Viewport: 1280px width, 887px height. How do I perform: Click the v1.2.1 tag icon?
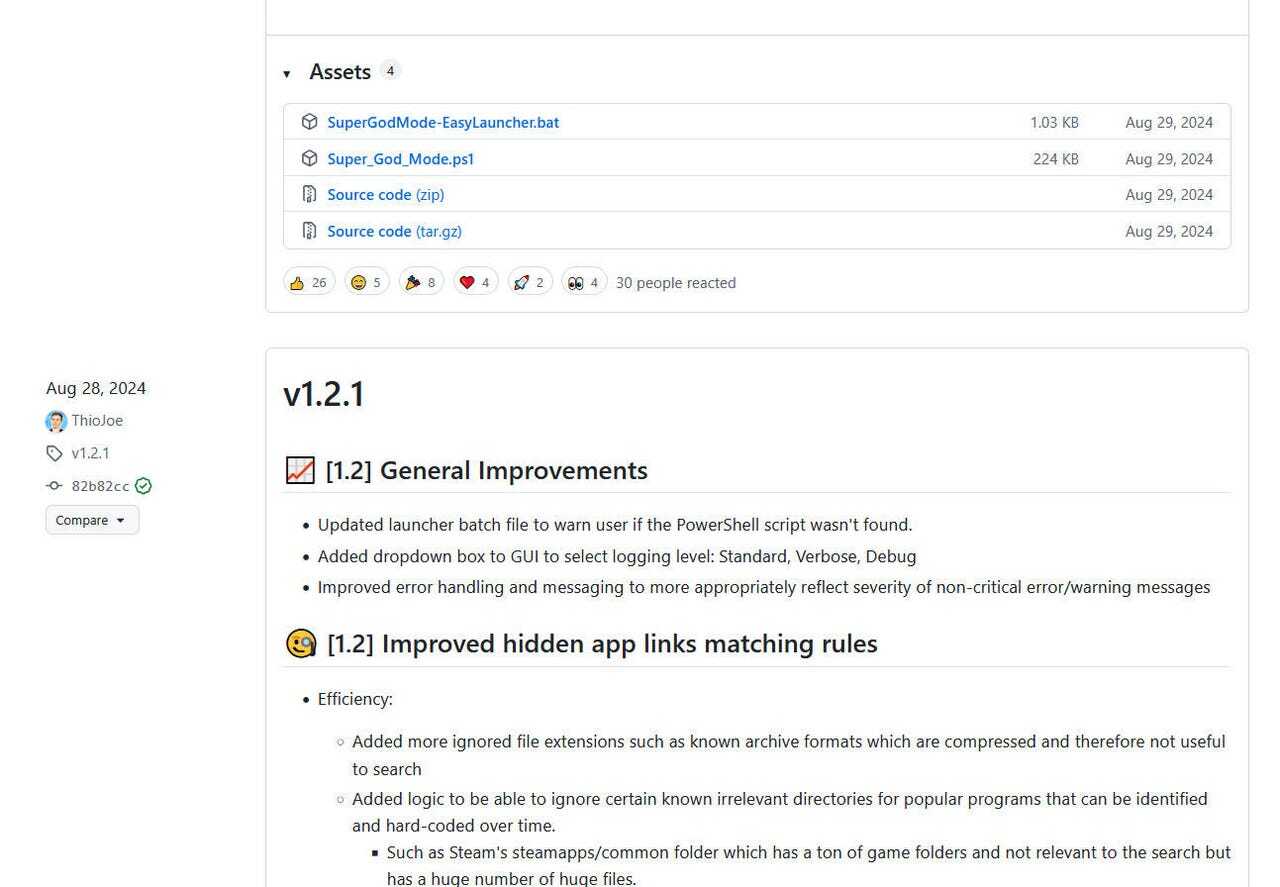54,453
